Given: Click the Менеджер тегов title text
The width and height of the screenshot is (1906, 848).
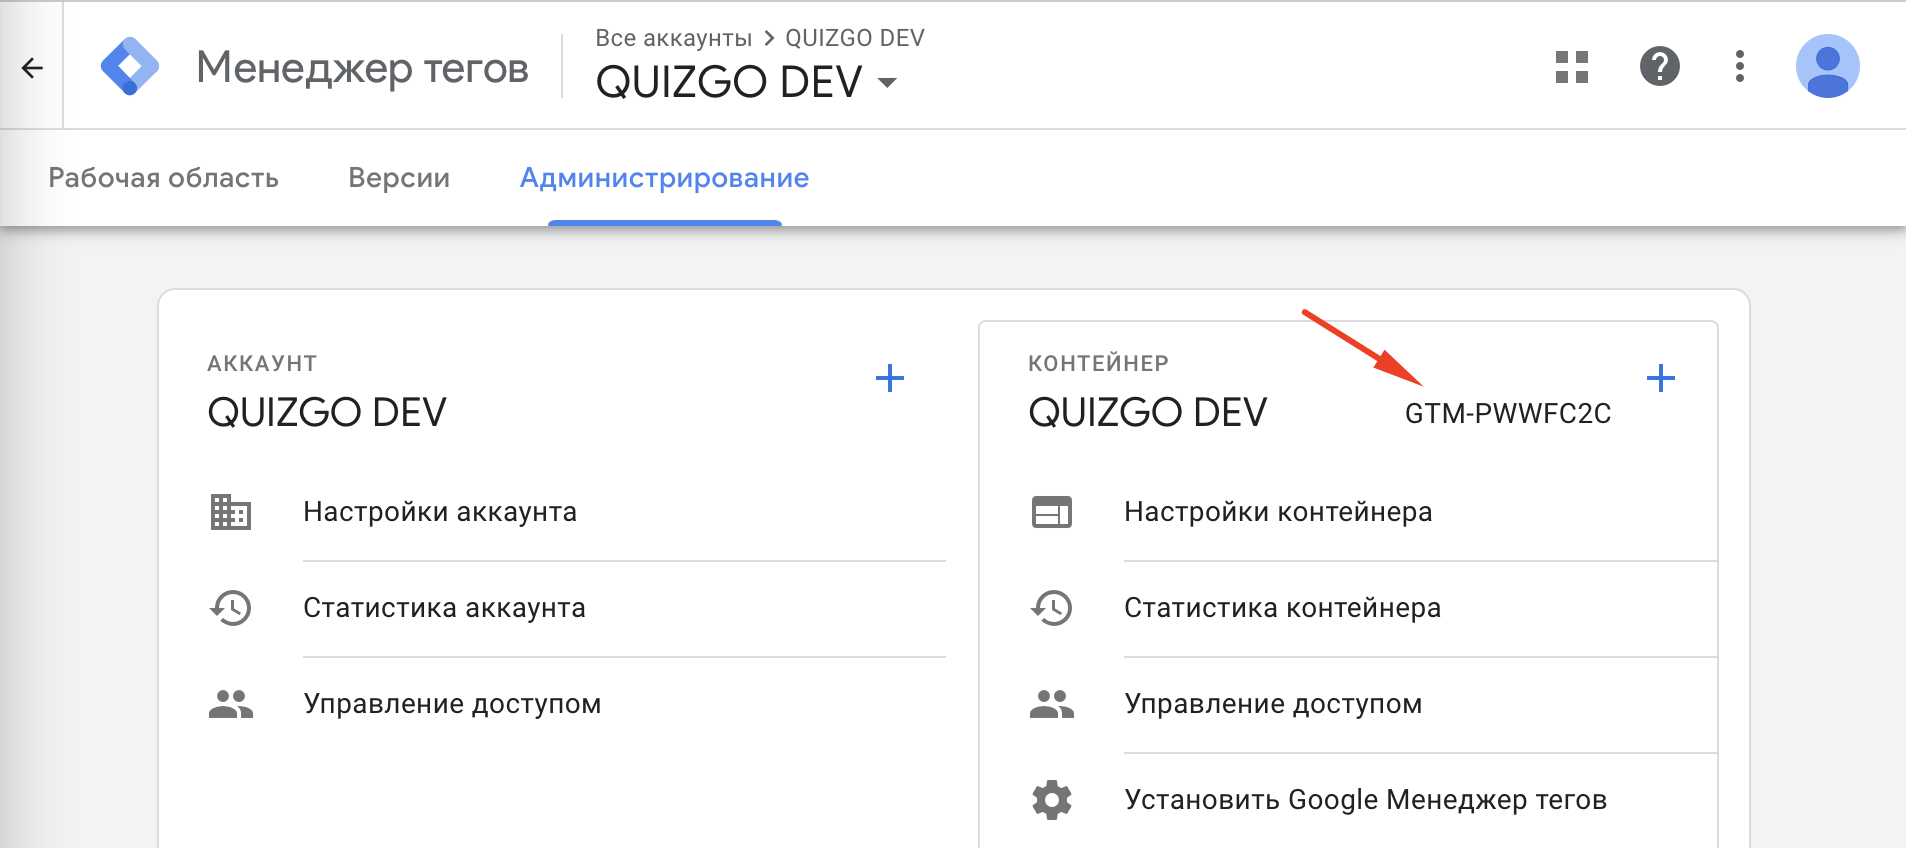Looking at the screenshot, I should pyautogui.click(x=362, y=68).
